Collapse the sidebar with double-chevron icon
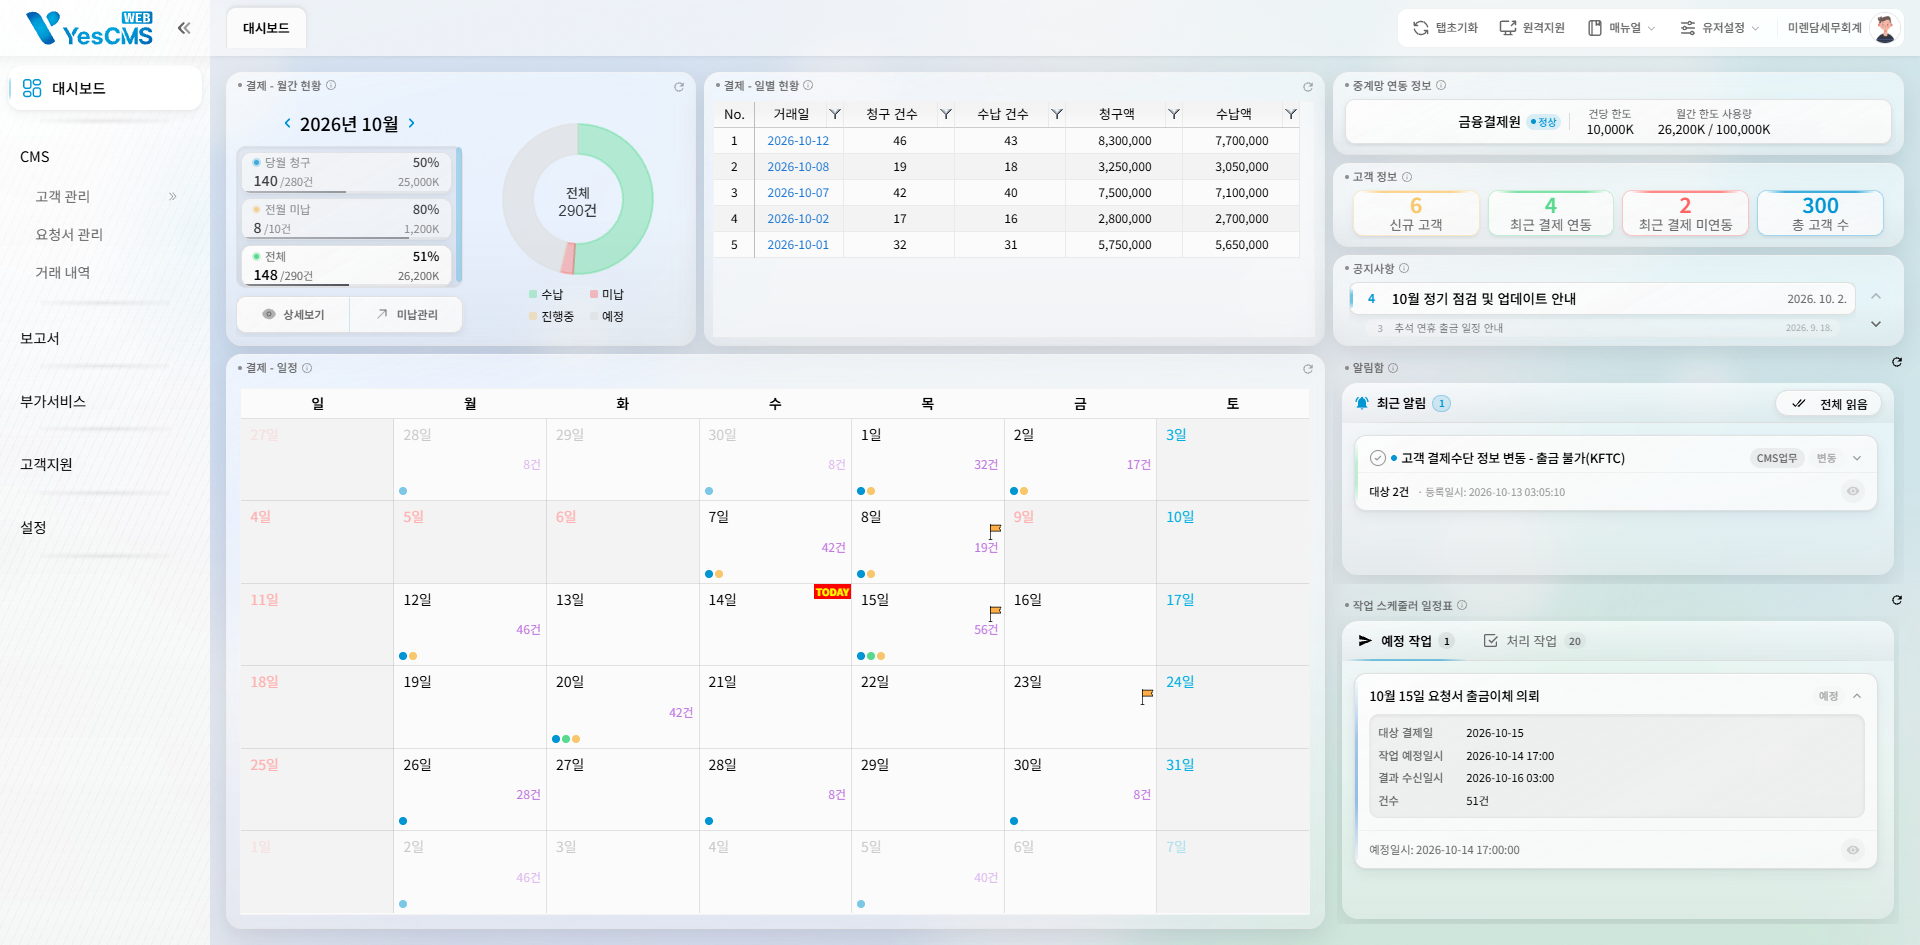The image size is (1920, 945). [184, 28]
